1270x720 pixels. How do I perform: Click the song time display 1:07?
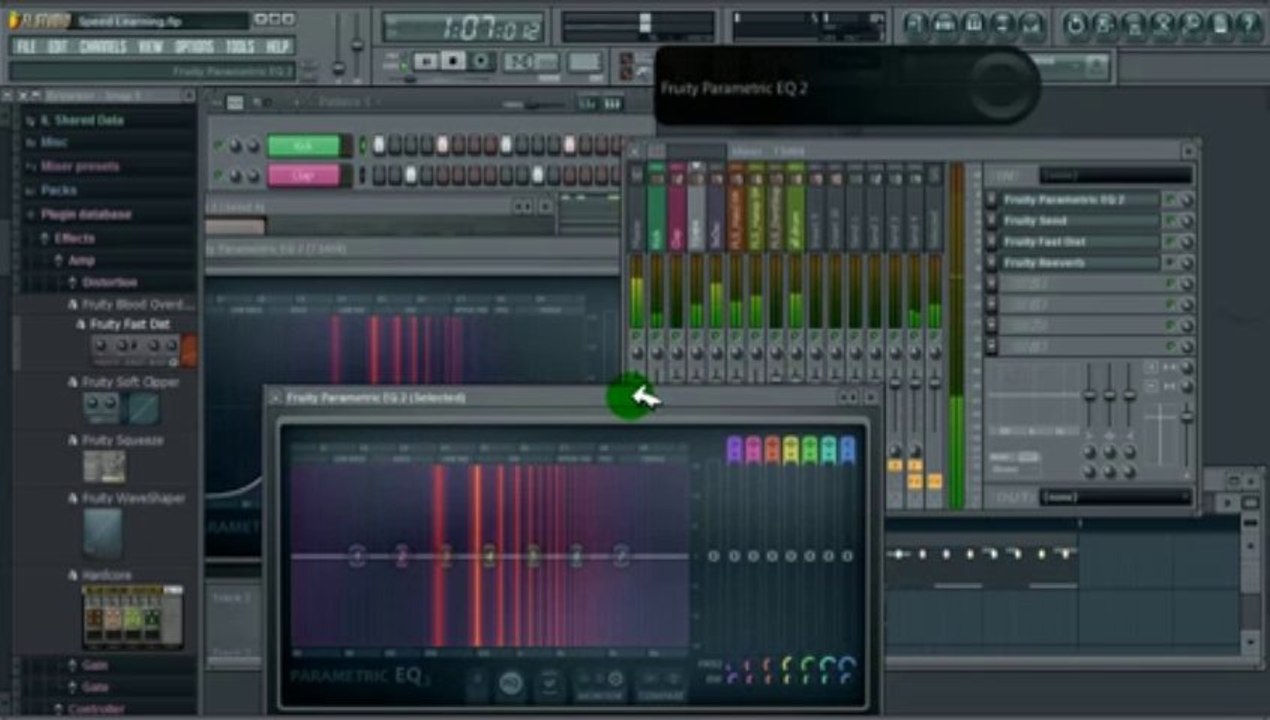463,27
